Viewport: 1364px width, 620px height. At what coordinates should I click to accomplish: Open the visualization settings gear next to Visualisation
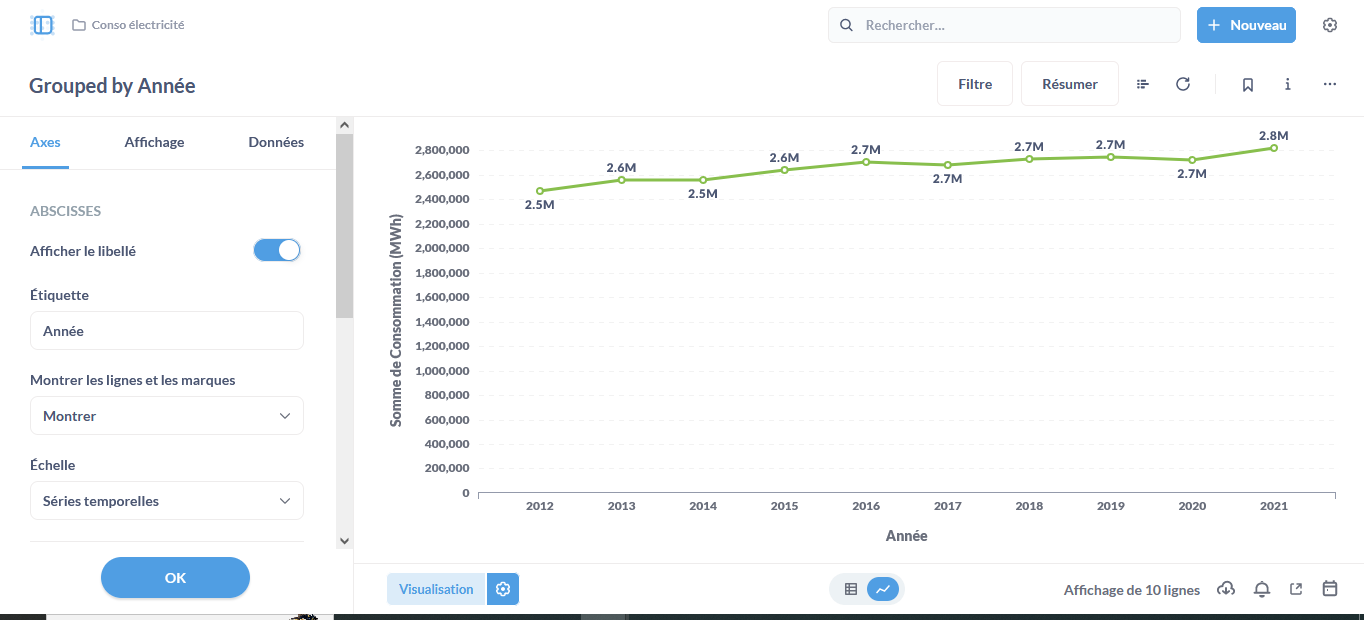click(503, 589)
